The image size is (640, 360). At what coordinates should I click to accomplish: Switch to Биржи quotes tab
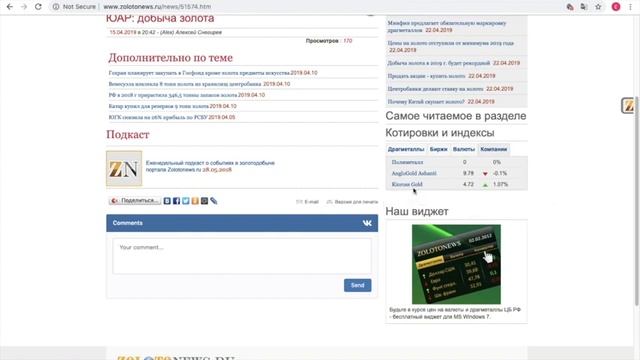438,149
